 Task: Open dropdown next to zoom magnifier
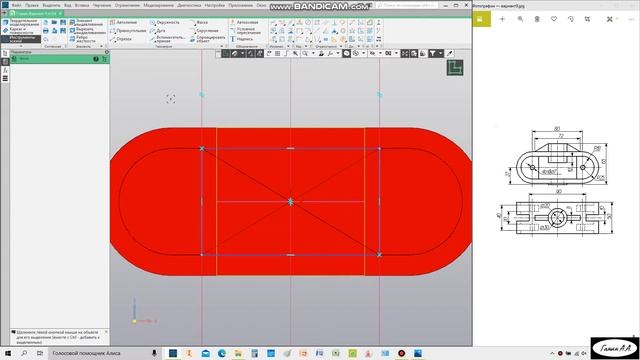coord(313,53)
